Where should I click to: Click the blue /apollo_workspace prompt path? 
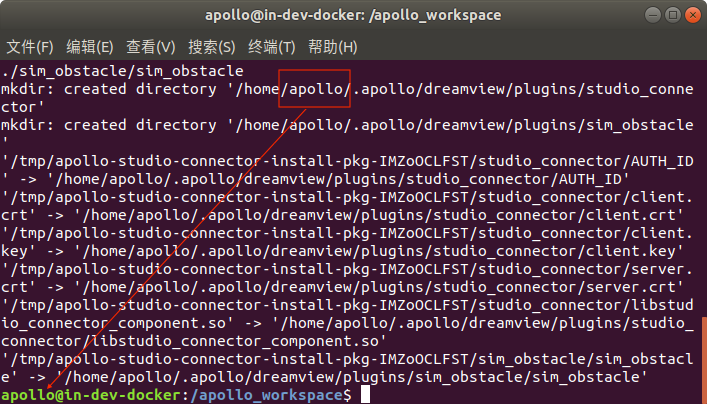point(266,396)
